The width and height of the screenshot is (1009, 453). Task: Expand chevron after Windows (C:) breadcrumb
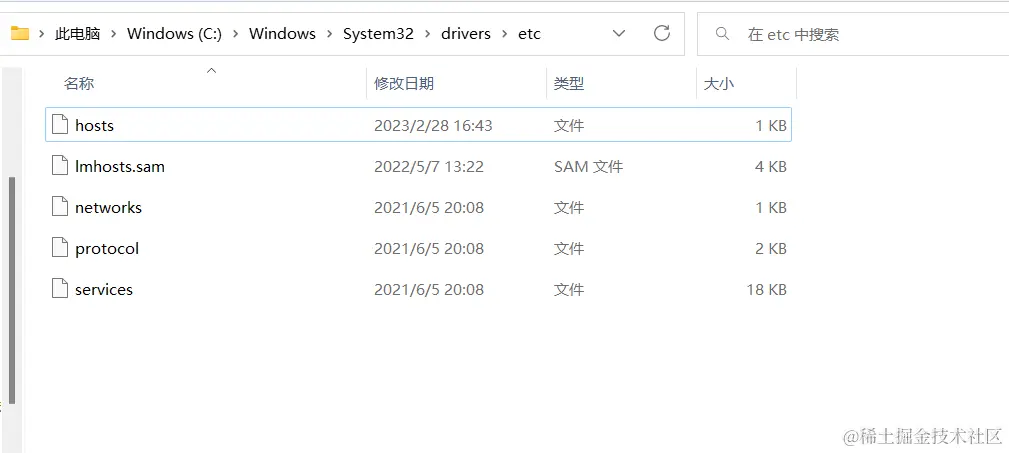pyautogui.click(x=236, y=34)
